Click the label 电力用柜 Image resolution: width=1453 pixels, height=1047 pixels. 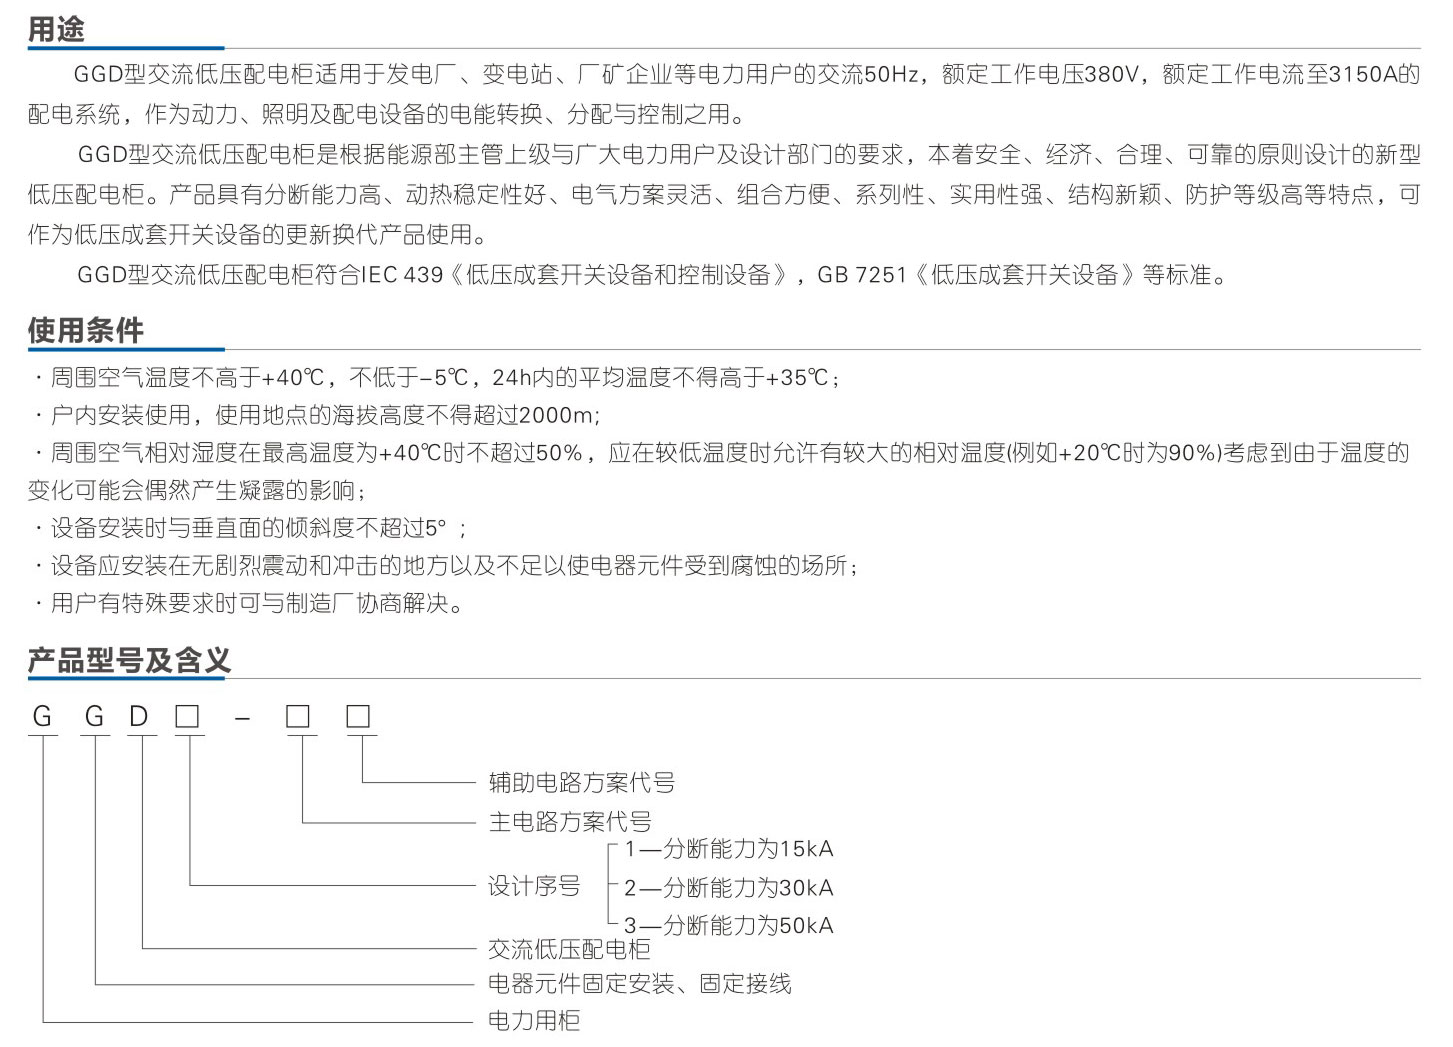tap(534, 1021)
